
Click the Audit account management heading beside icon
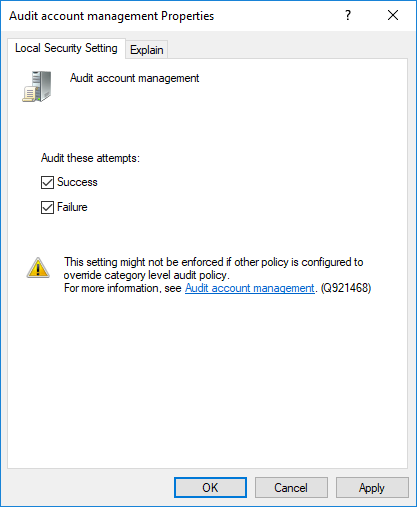[x=134, y=78]
